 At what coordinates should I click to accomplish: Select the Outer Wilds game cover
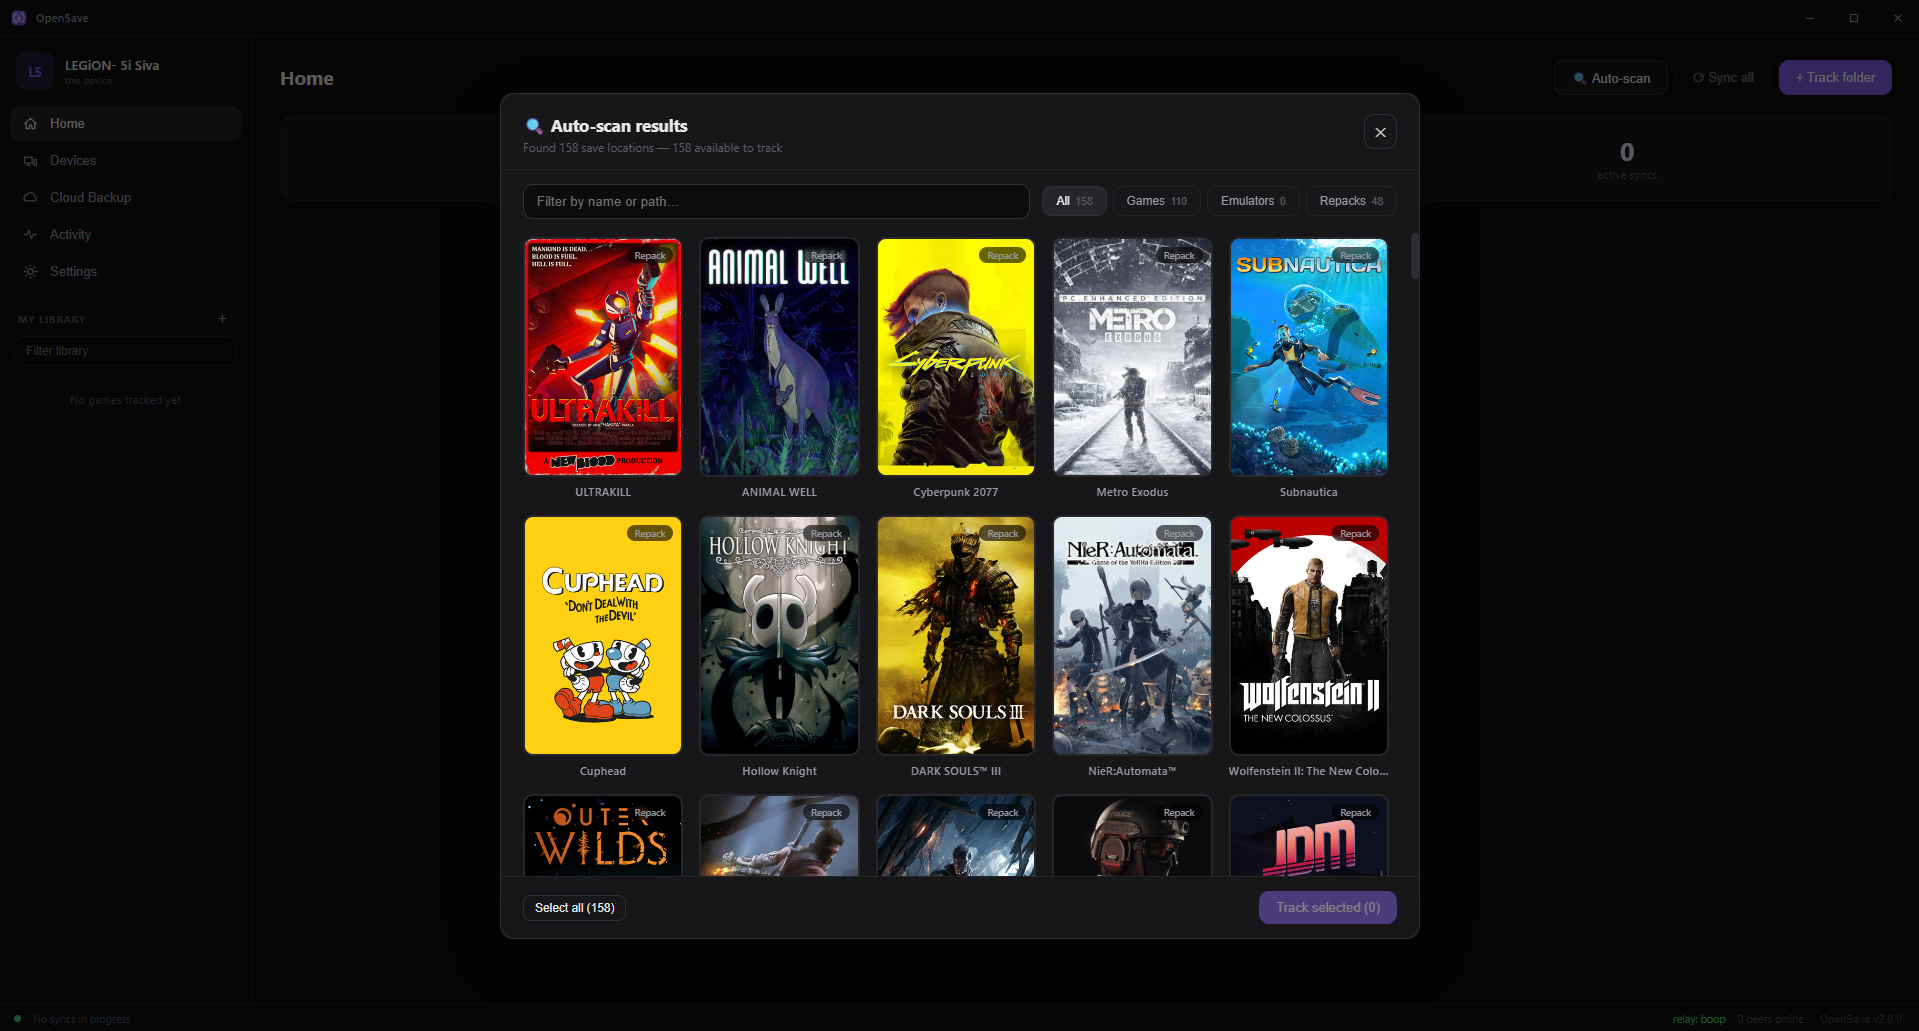click(603, 836)
